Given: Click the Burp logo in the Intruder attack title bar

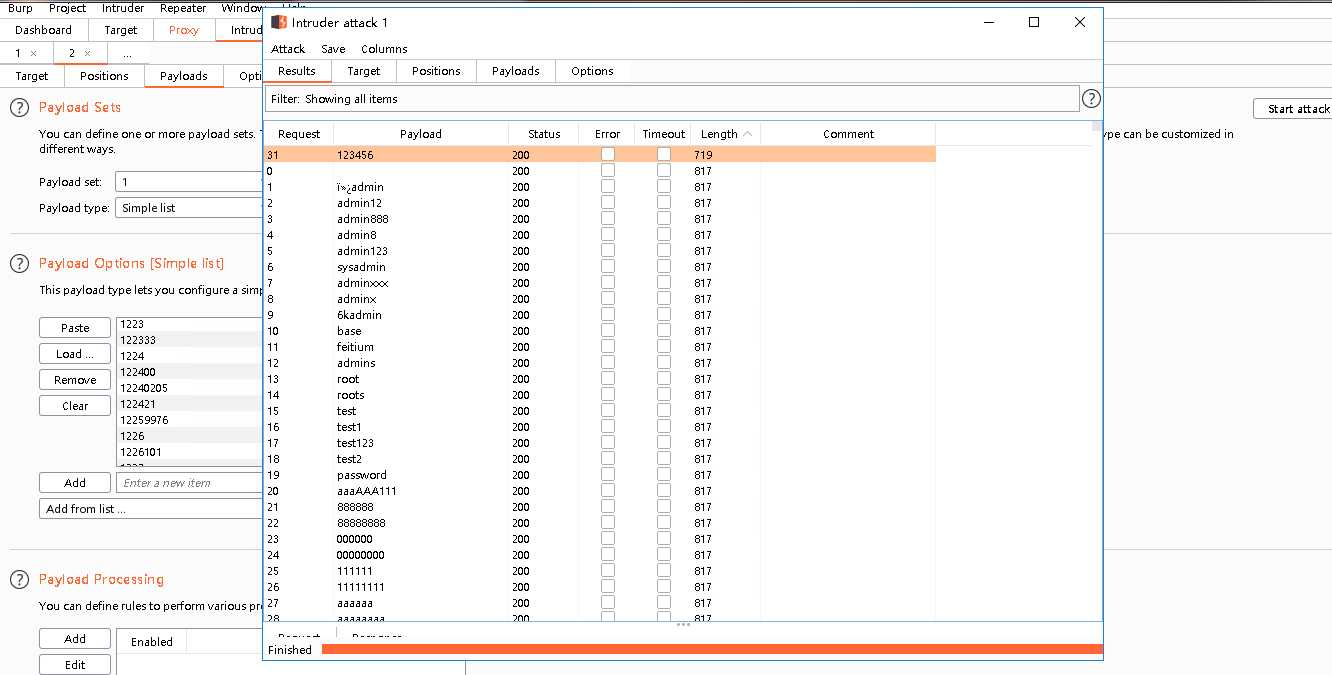Looking at the screenshot, I should coord(279,22).
